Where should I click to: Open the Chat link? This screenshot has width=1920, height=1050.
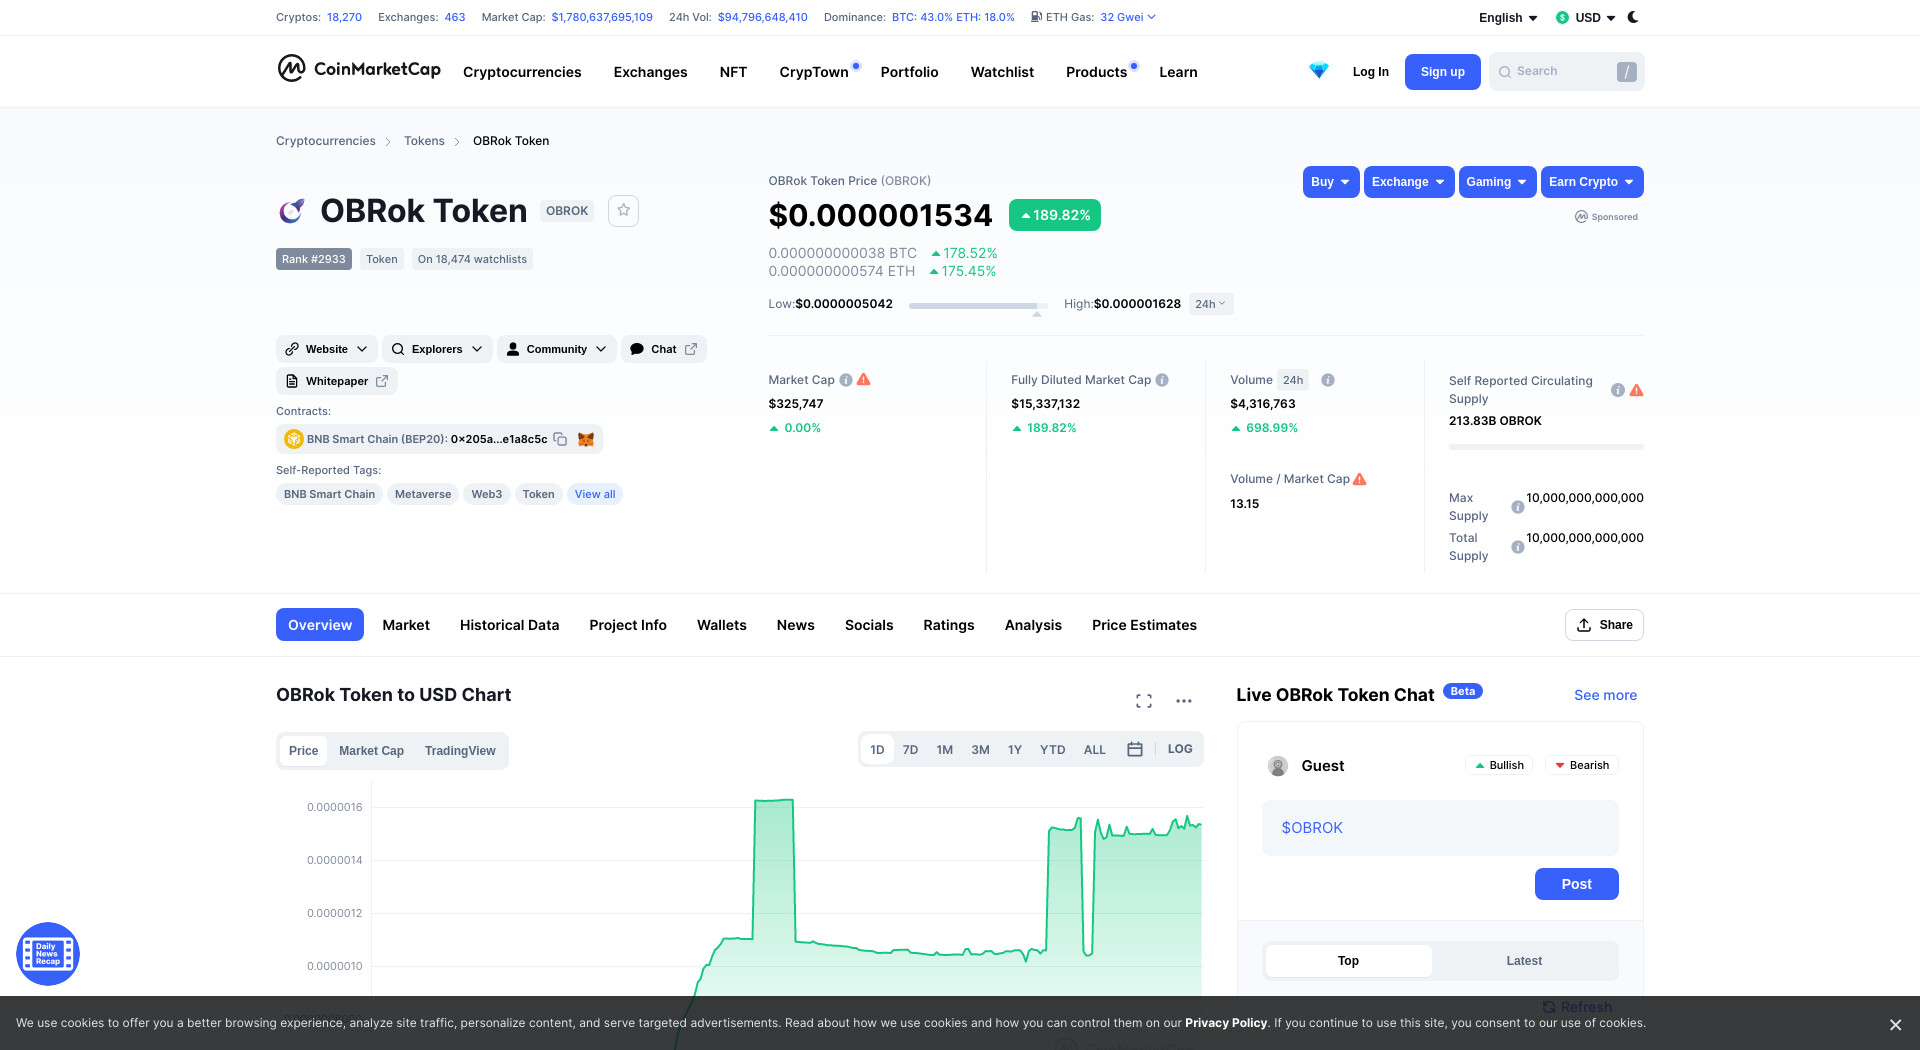(664, 349)
